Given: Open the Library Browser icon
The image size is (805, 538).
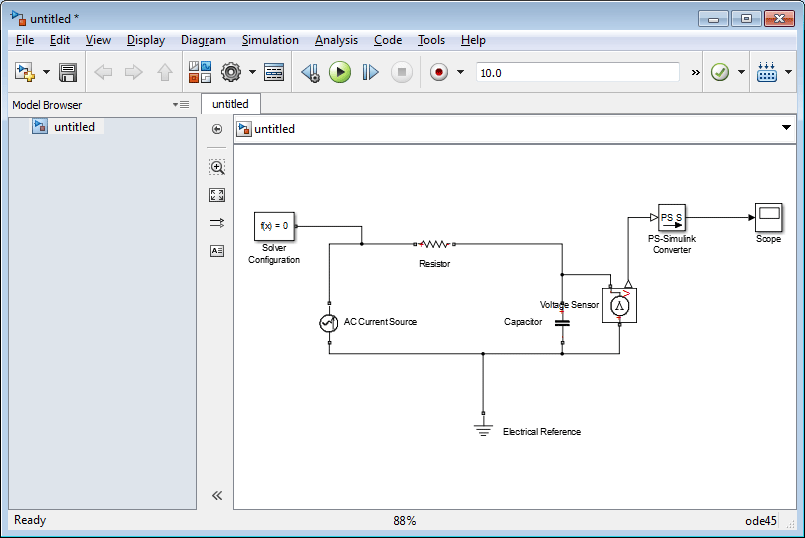Looking at the screenshot, I should 200,72.
